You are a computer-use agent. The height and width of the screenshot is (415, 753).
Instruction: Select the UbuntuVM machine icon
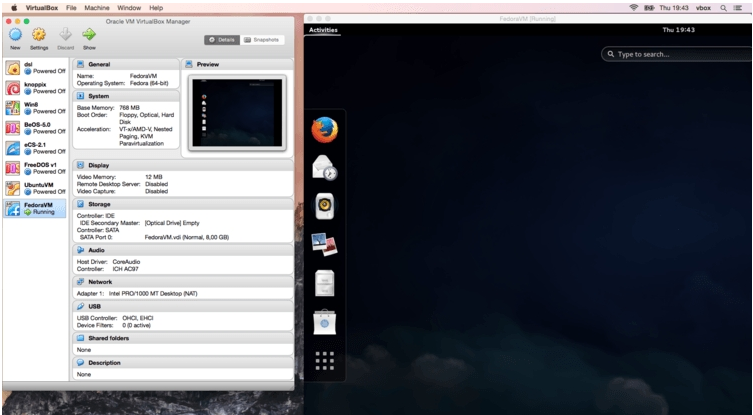click(12, 188)
